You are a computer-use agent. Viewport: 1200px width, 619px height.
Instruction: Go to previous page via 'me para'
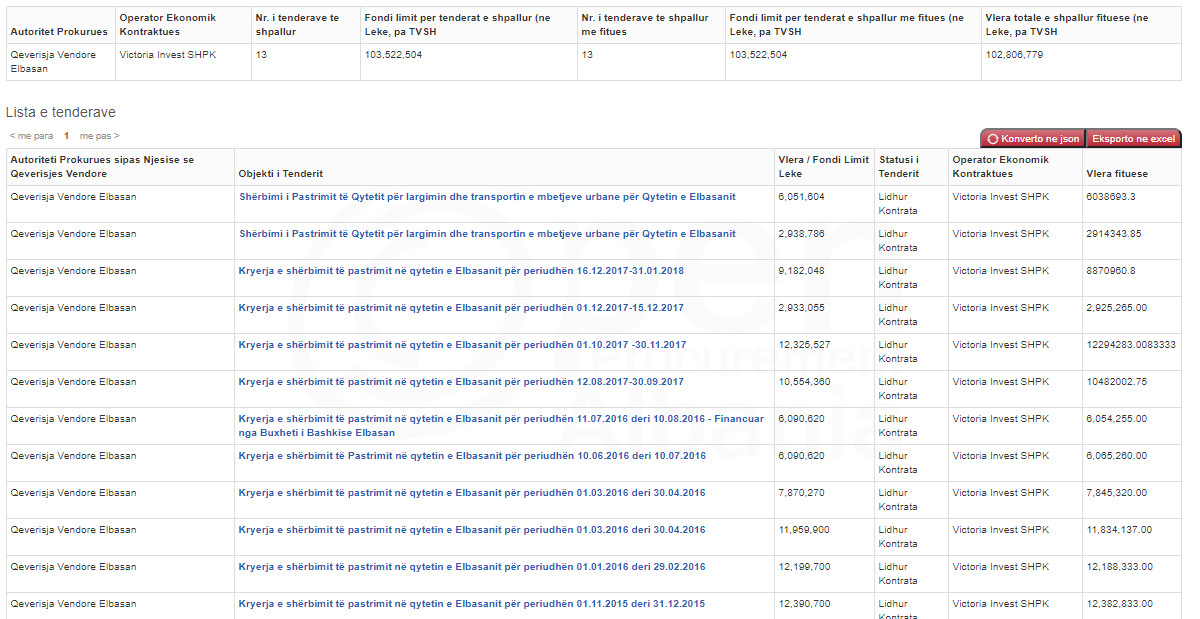(32, 136)
